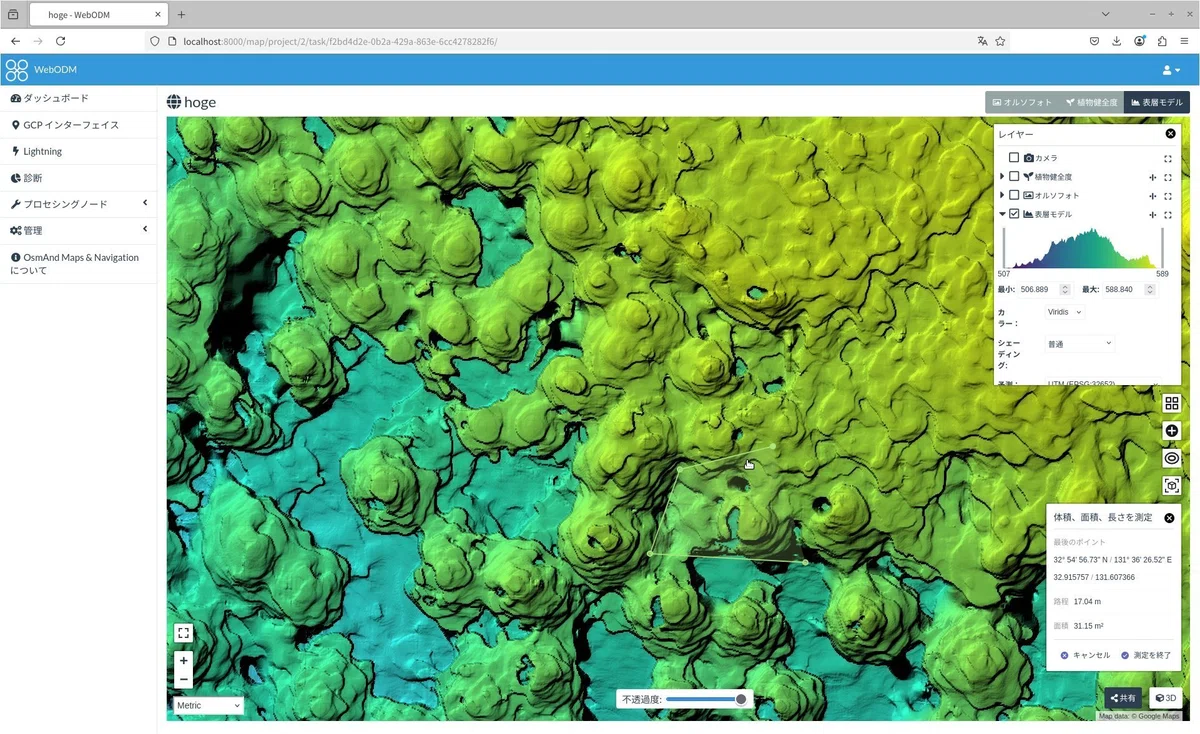This screenshot has height=734, width=1200.
Task: Close the レイヤー panel
Action: [1171, 134]
